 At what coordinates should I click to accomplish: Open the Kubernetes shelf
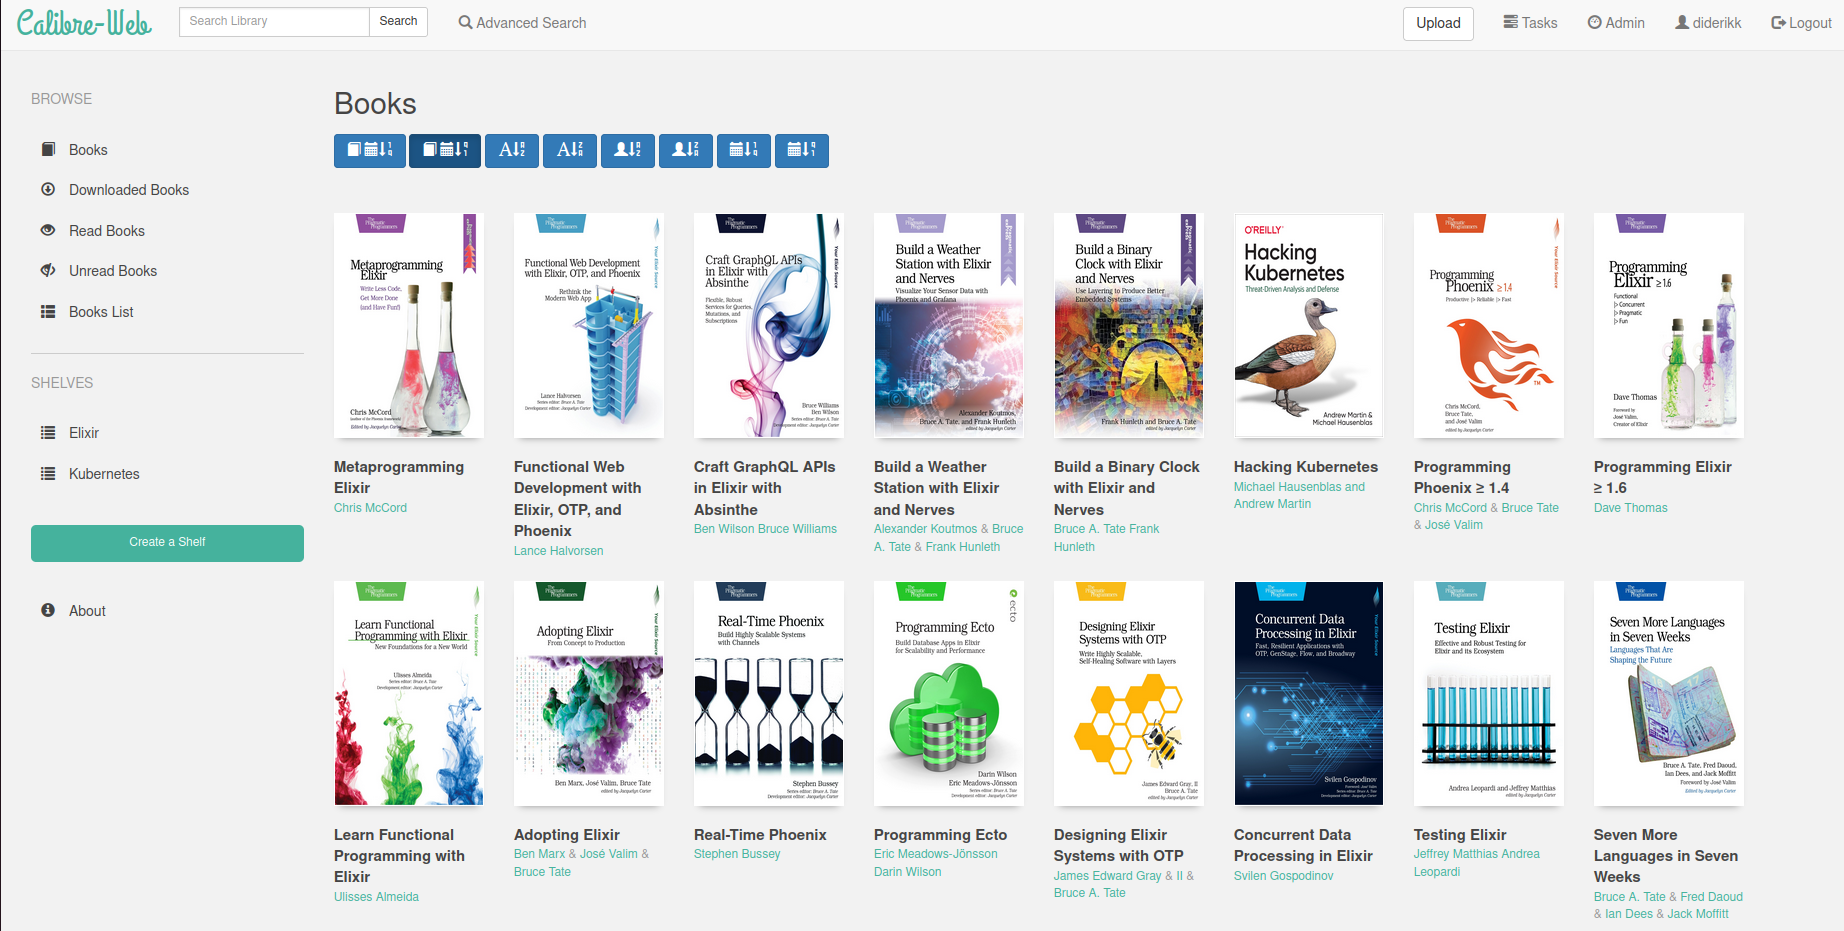(x=104, y=474)
